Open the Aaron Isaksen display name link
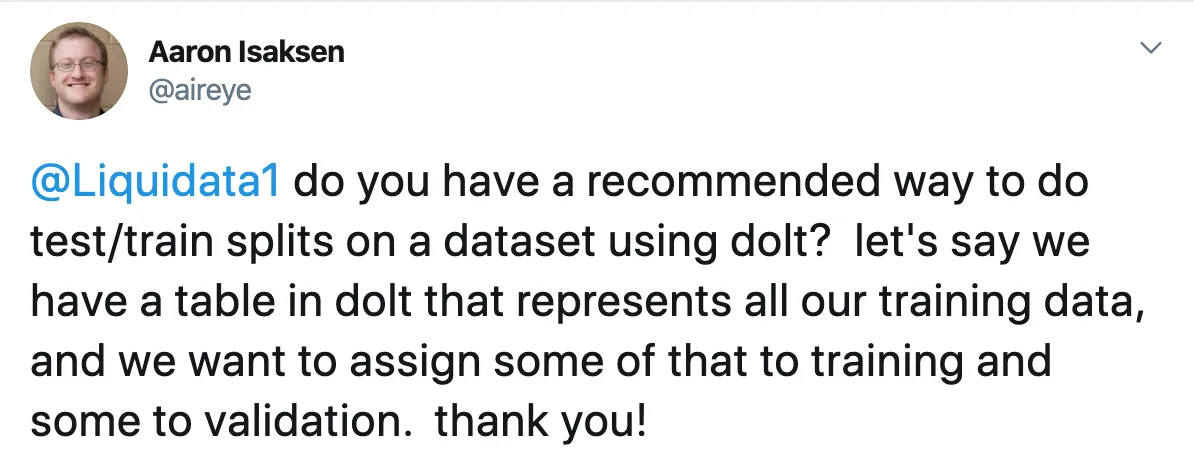The image size is (1194, 468). click(246, 52)
